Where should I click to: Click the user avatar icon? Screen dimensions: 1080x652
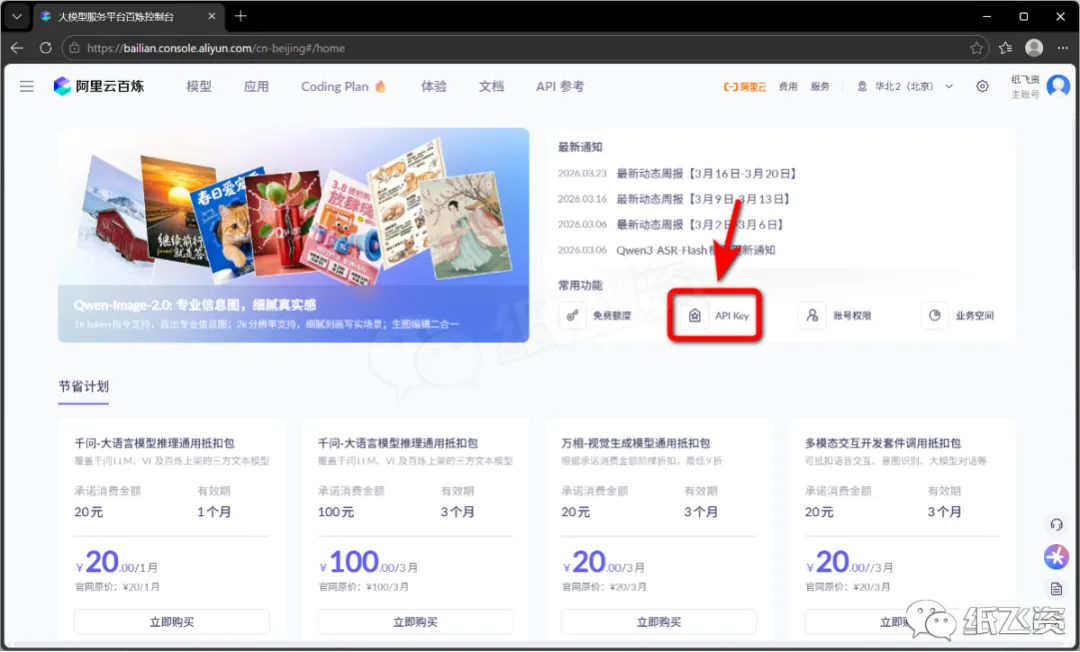(1058, 86)
